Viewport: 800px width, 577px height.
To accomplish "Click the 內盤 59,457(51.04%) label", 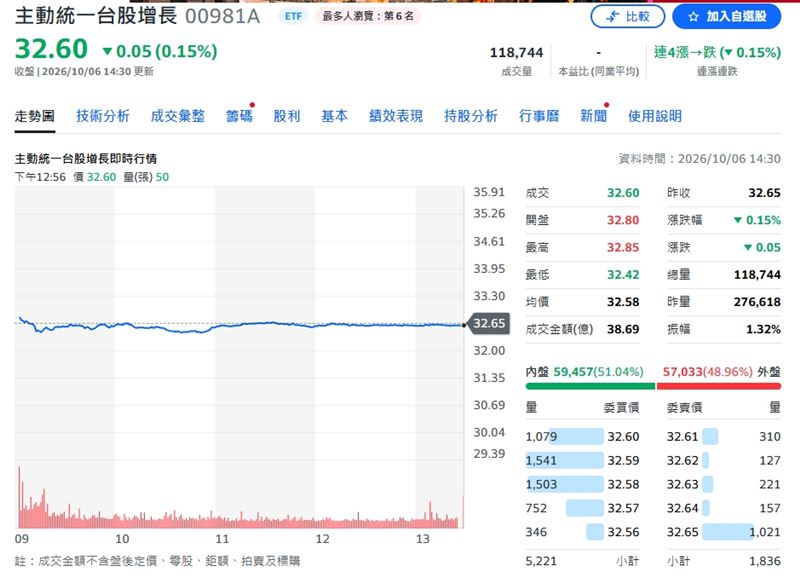I will tap(585, 372).
